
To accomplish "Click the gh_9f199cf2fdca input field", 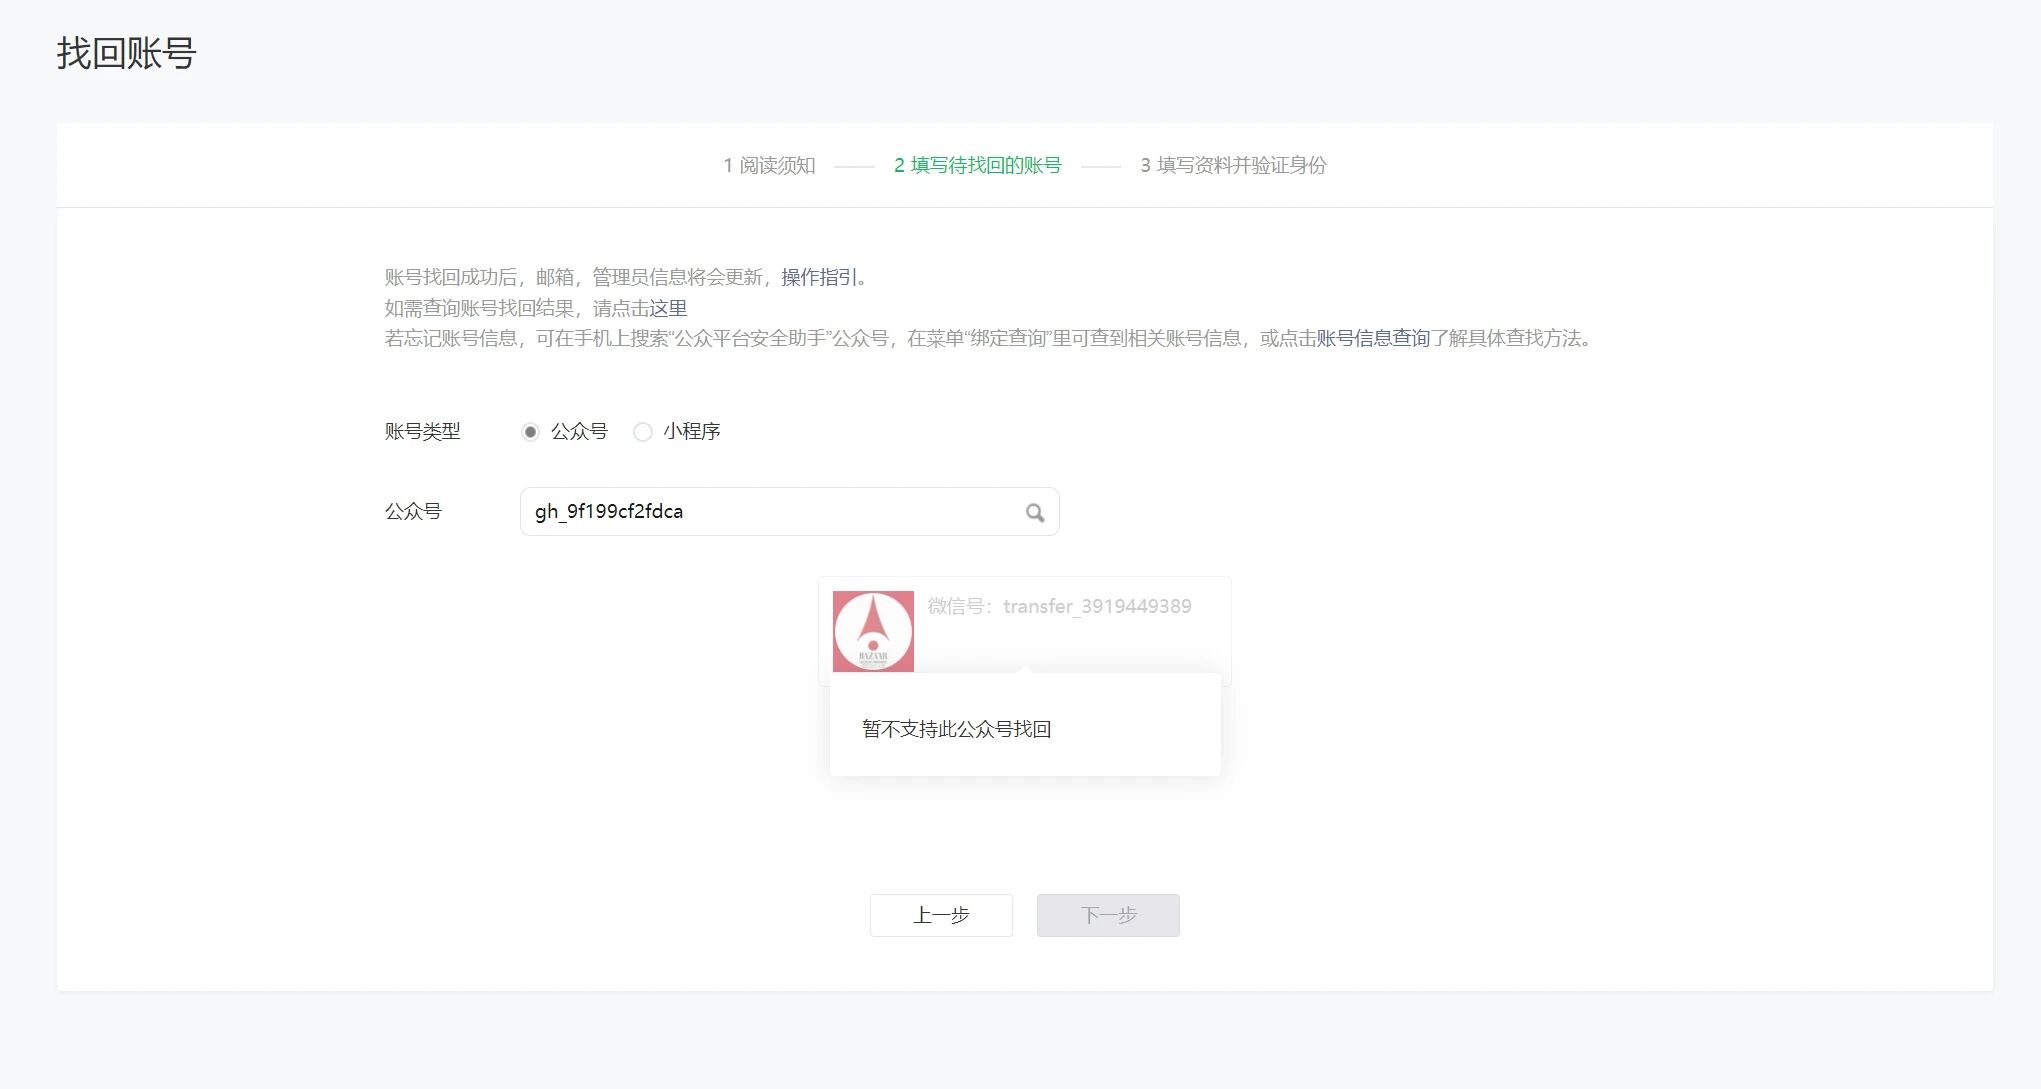I will tap(770, 512).
